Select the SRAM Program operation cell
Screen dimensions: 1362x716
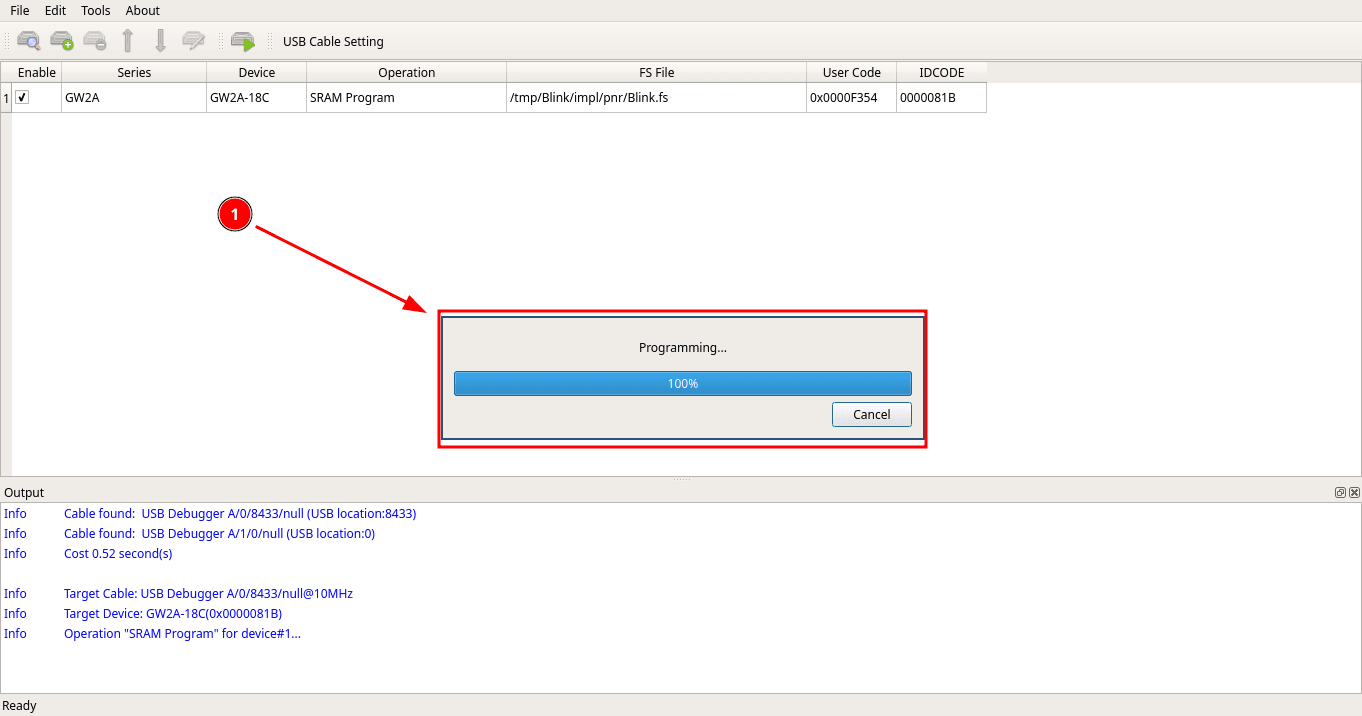click(x=407, y=98)
